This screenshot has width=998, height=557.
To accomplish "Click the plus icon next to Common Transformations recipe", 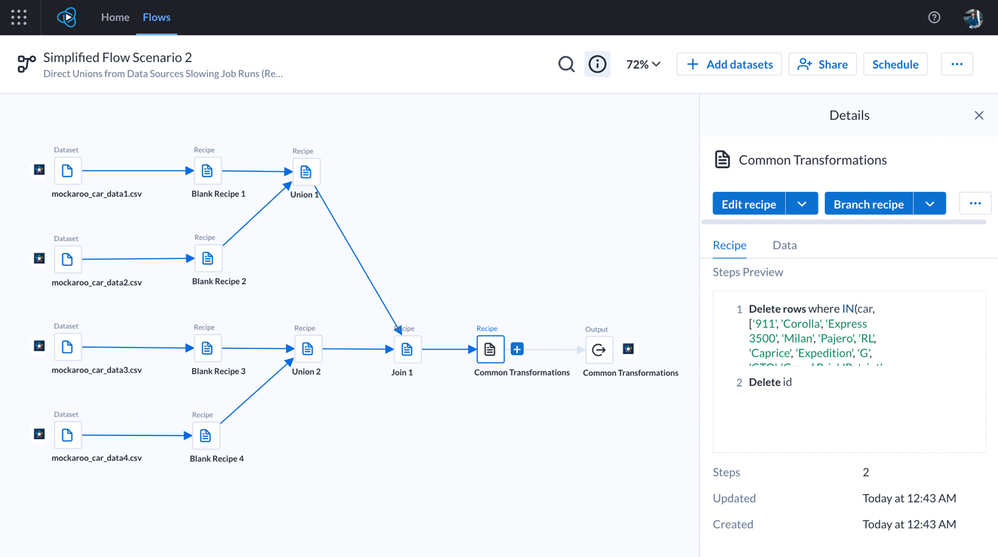I will [x=517, y=349].
